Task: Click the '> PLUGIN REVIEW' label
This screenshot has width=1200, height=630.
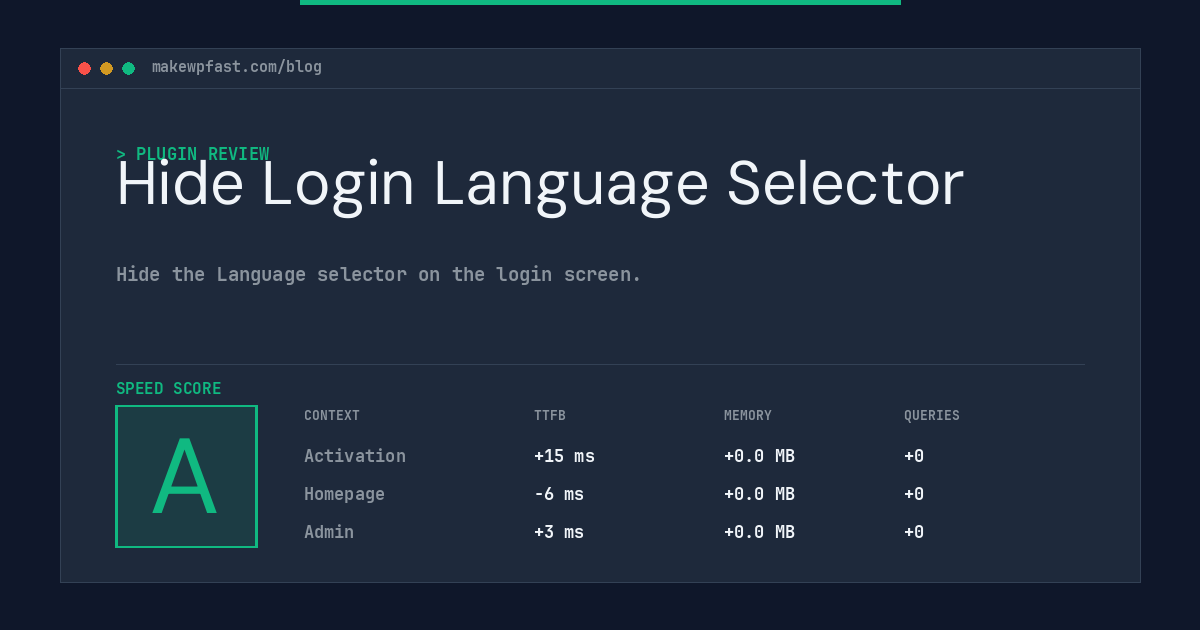Action: [x=193, y=154]
